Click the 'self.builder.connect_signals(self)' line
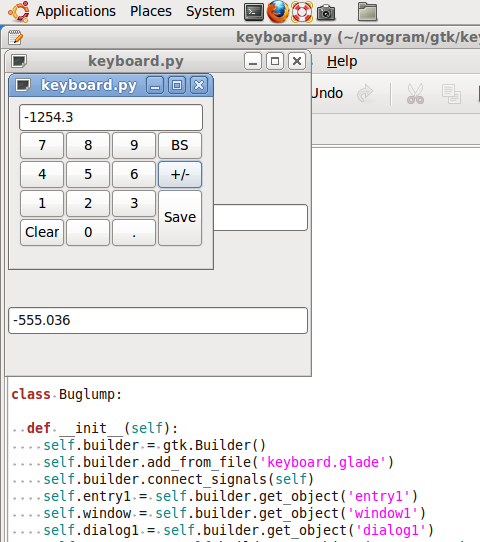 pyautogui.click(x=178, y=479)
